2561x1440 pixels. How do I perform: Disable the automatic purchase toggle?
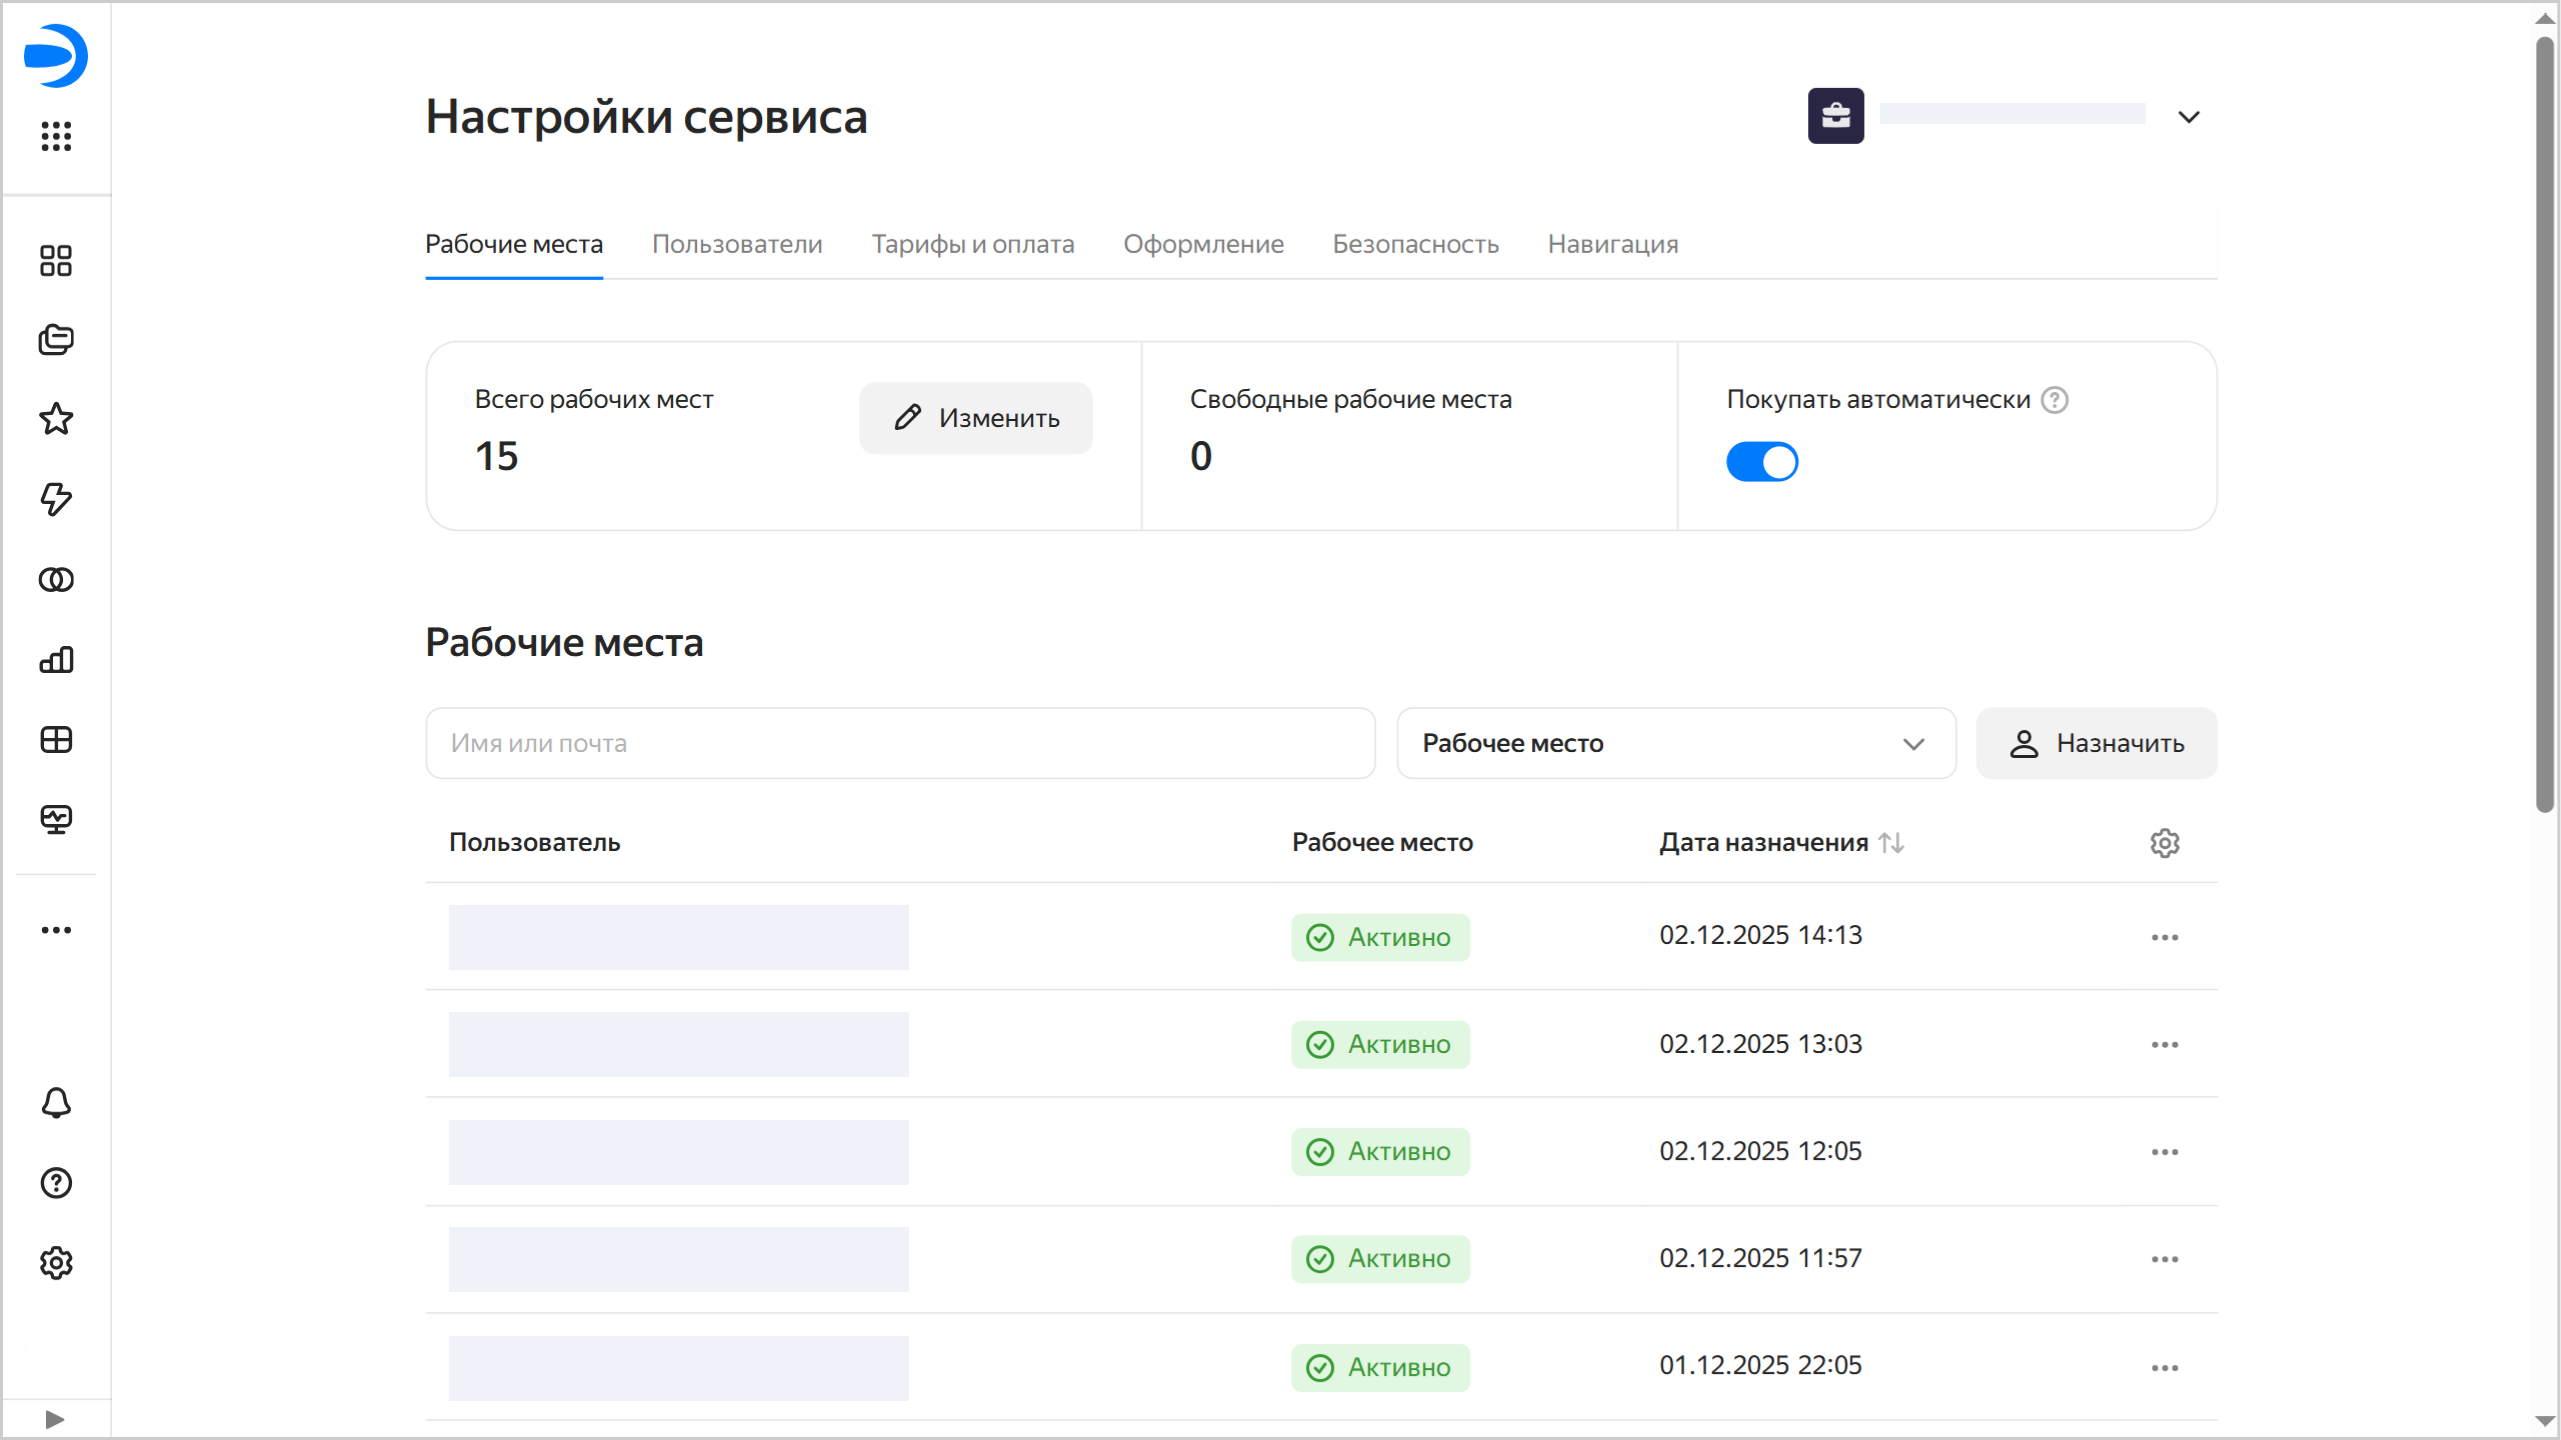click(x=1761, y=462)
